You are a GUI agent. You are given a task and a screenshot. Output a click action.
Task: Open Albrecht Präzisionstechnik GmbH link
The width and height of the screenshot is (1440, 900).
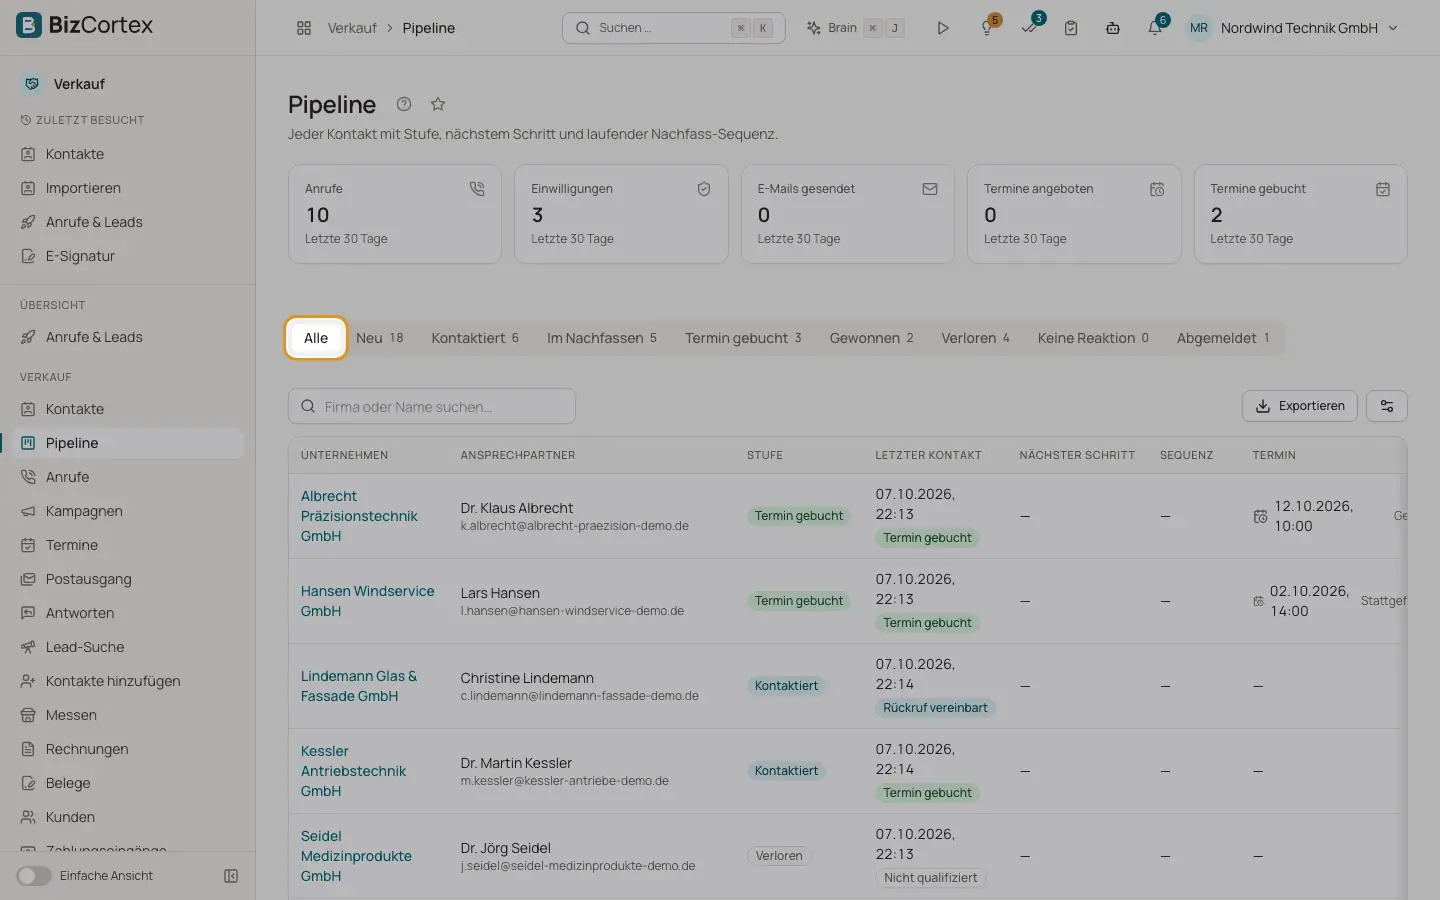[x=359, y=516]
